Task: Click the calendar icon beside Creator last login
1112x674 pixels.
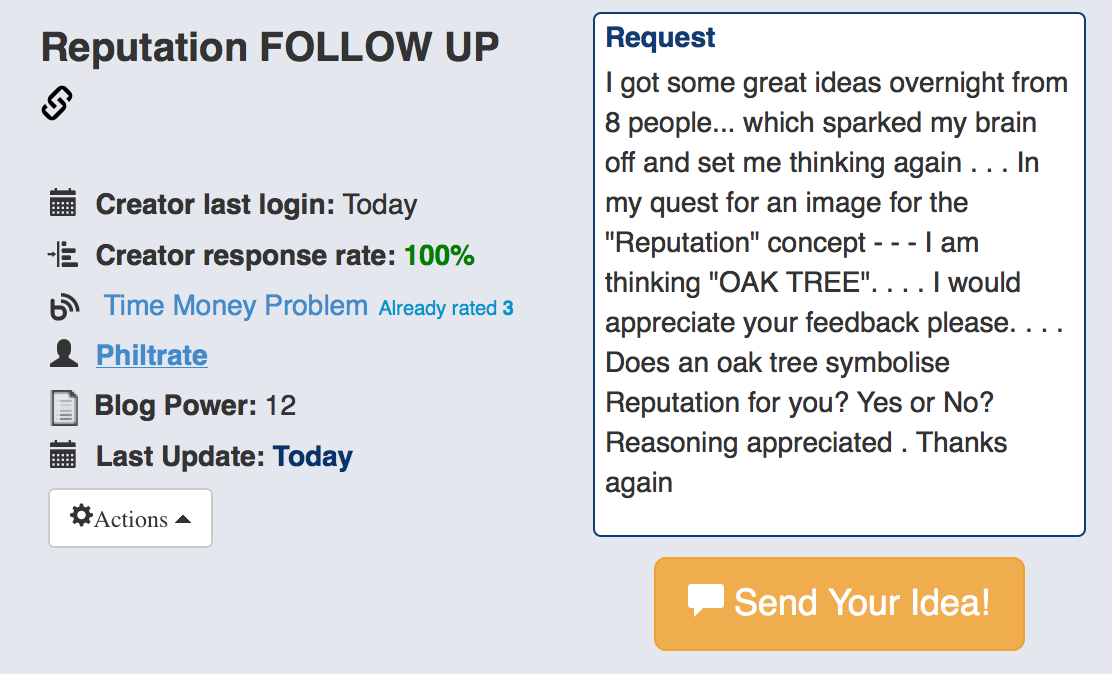Action: 63,204
